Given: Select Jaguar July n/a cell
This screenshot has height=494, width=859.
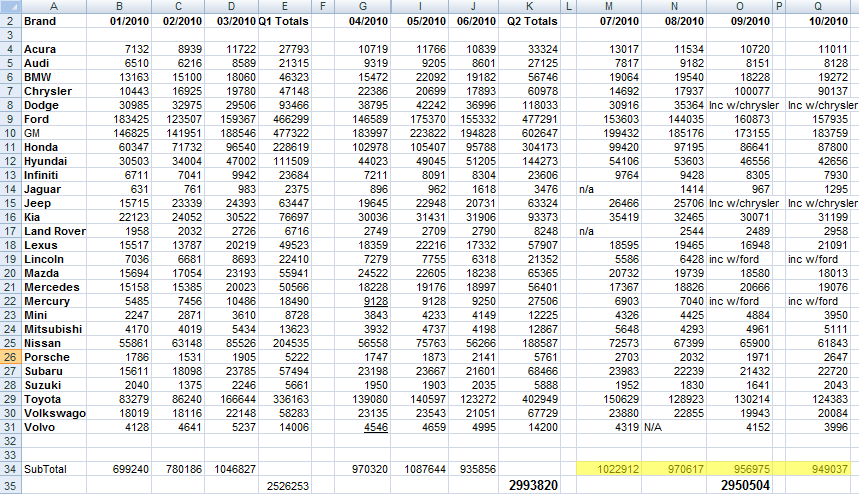Looking at the screenshot, I should point(609,189).
